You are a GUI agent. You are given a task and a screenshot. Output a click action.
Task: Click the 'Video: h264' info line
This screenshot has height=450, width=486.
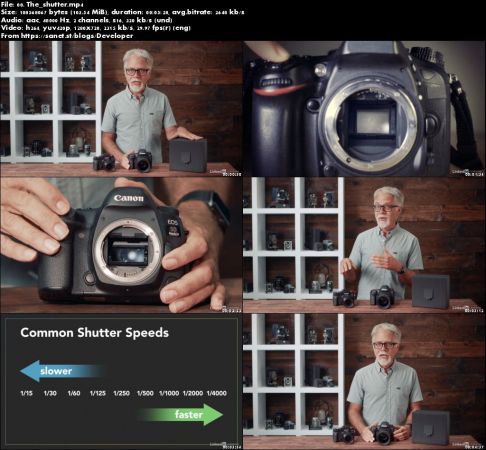pos(96,28)
